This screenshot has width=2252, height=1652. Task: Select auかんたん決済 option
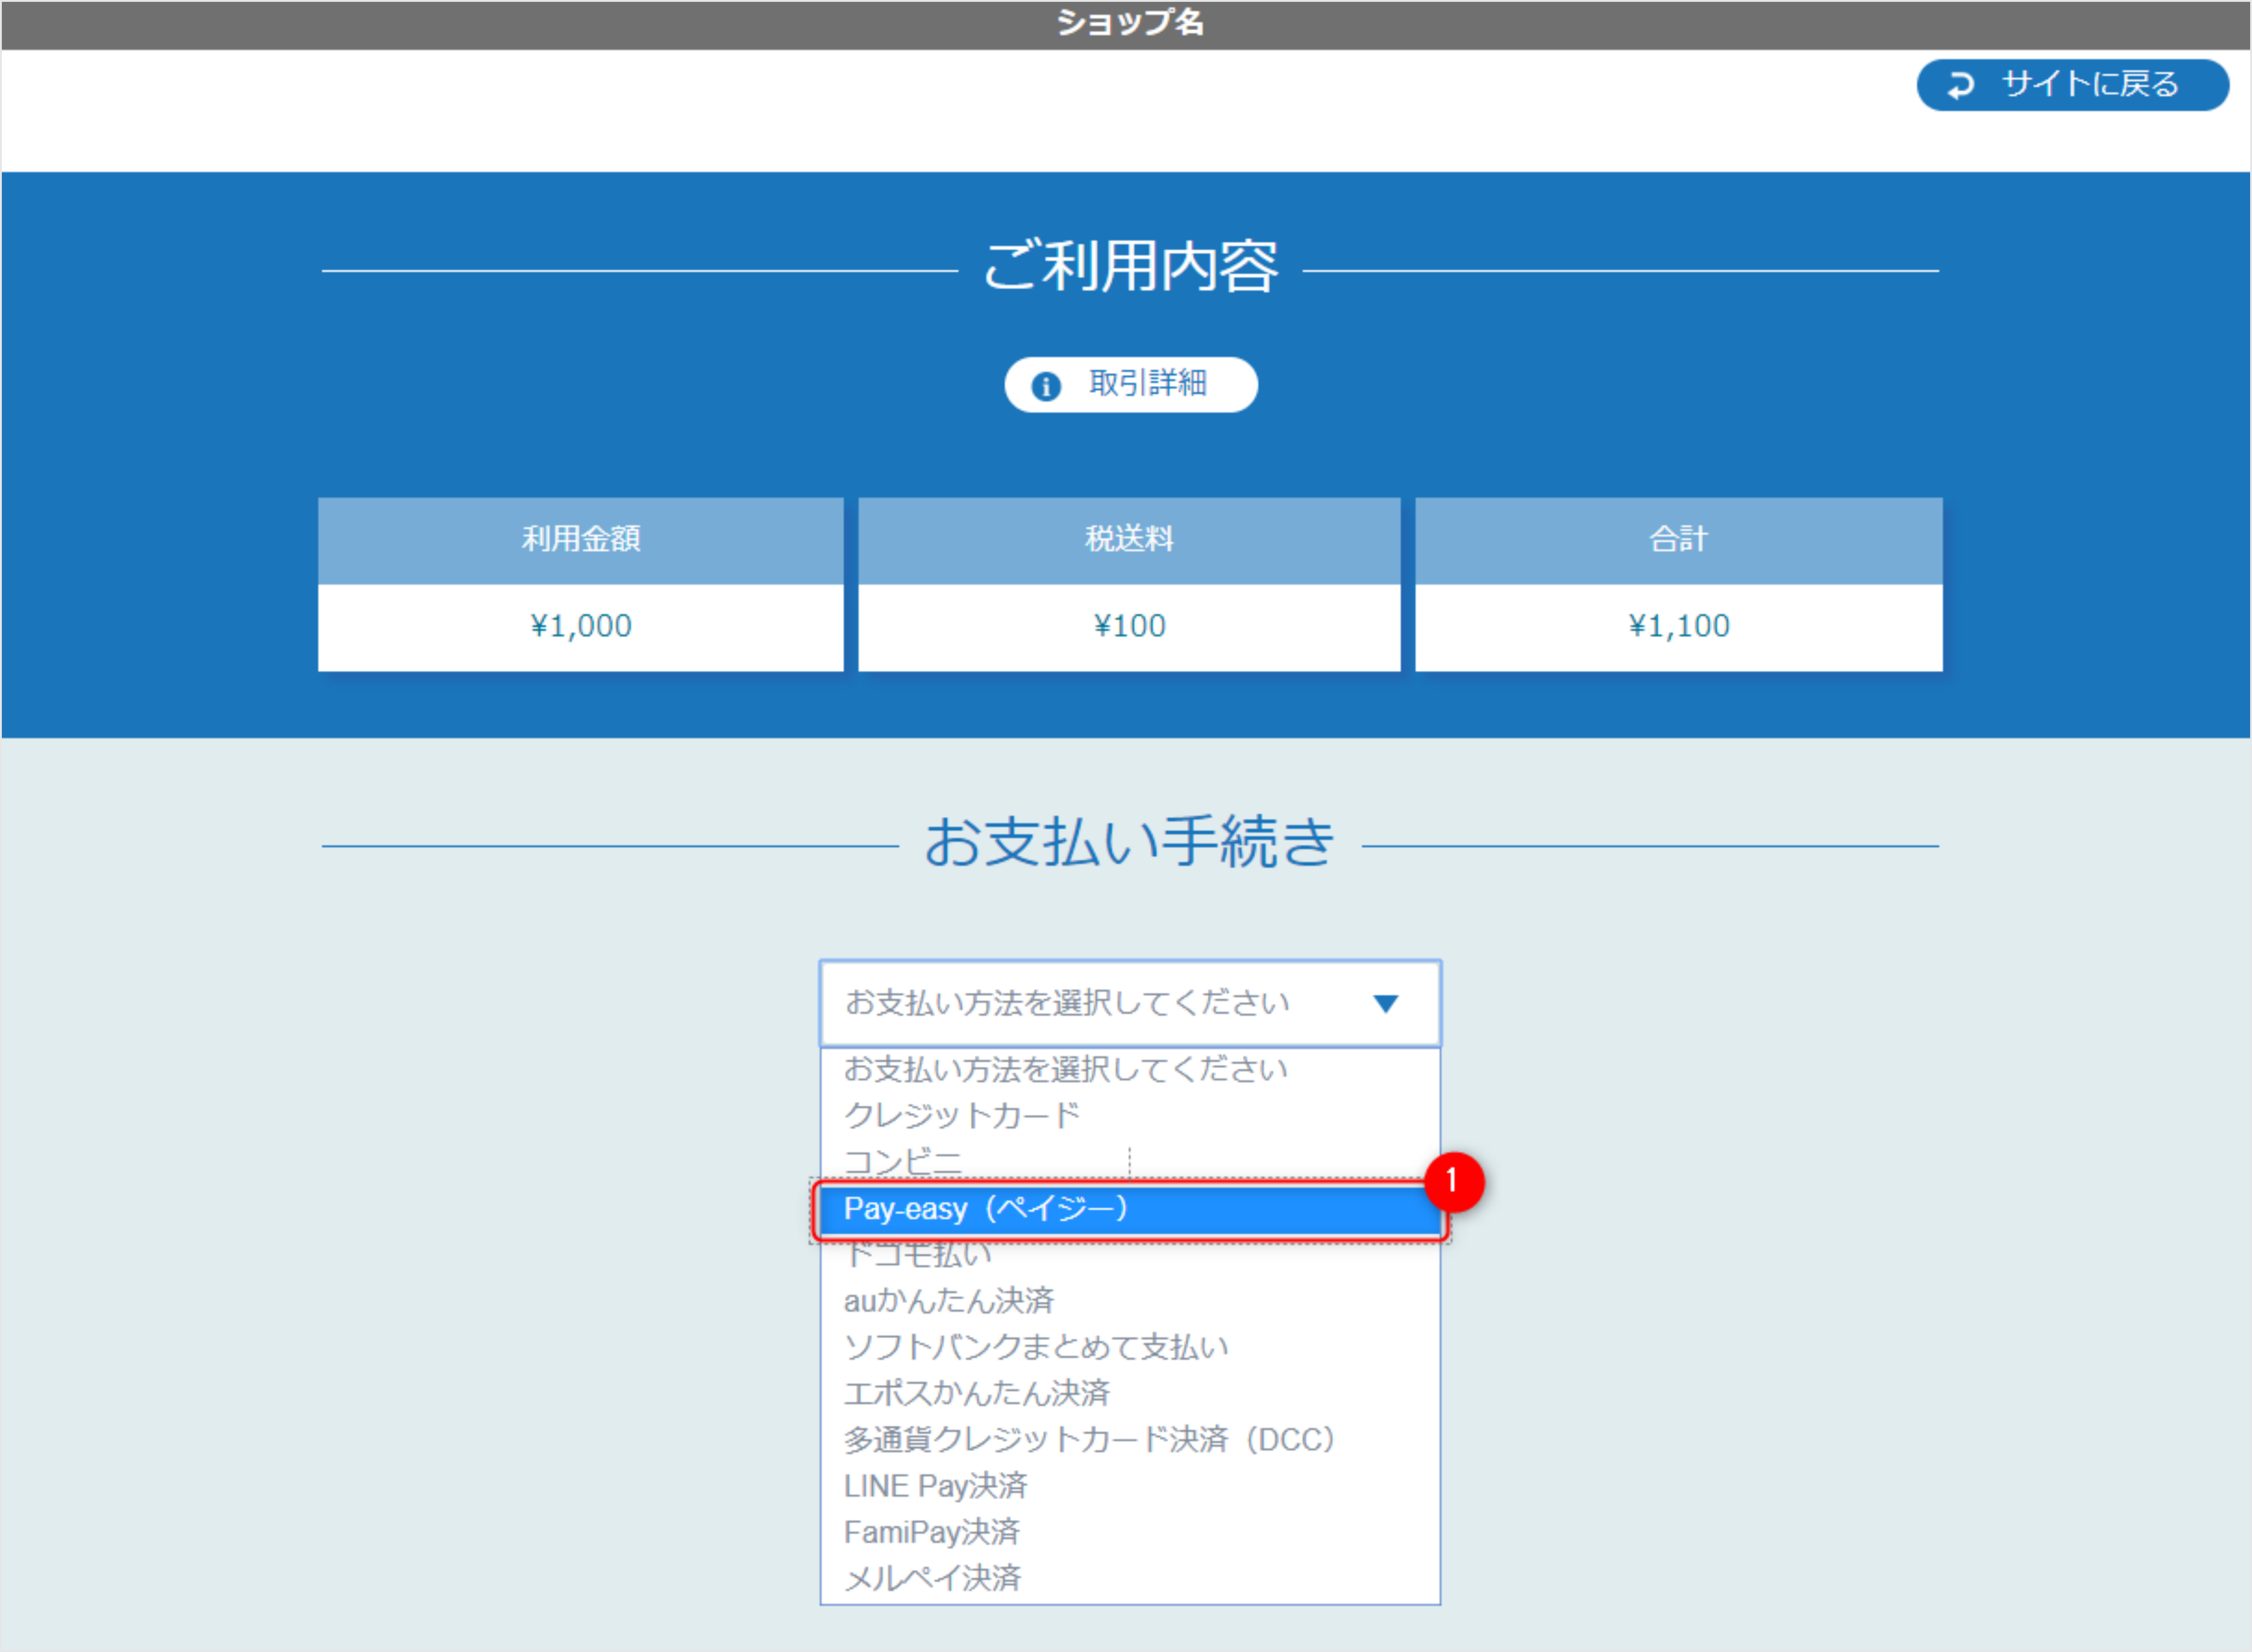(950, 1301)
